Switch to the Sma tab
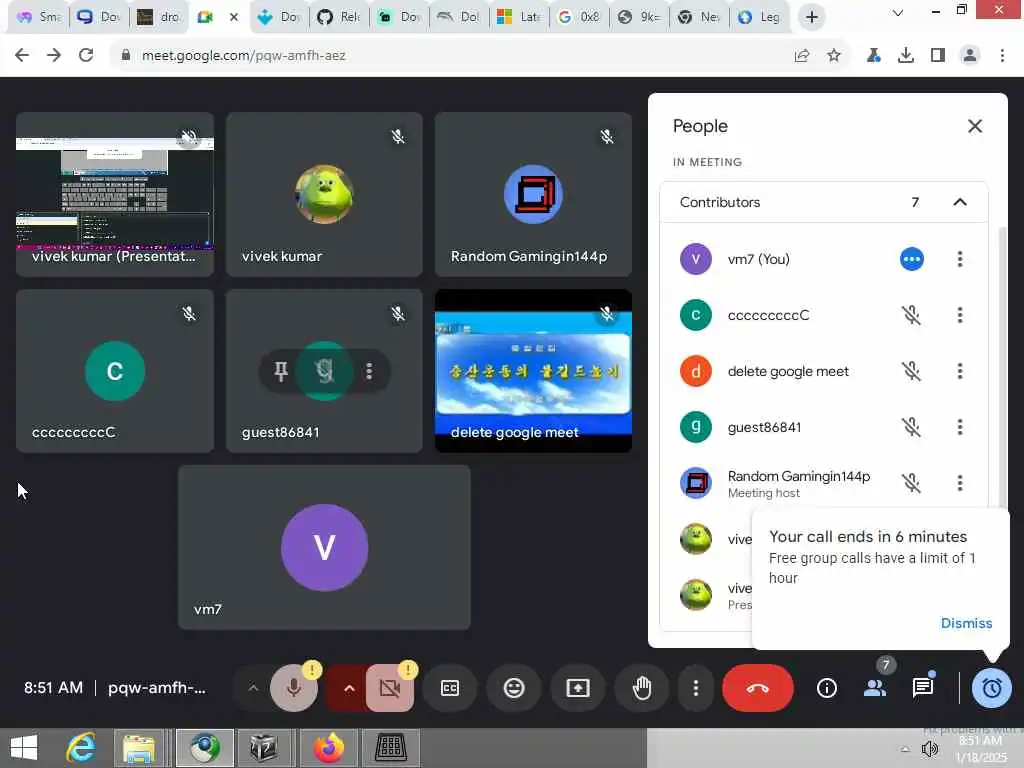The width and height of the screenshot is (1024, 768). click(x=38, y=17)
